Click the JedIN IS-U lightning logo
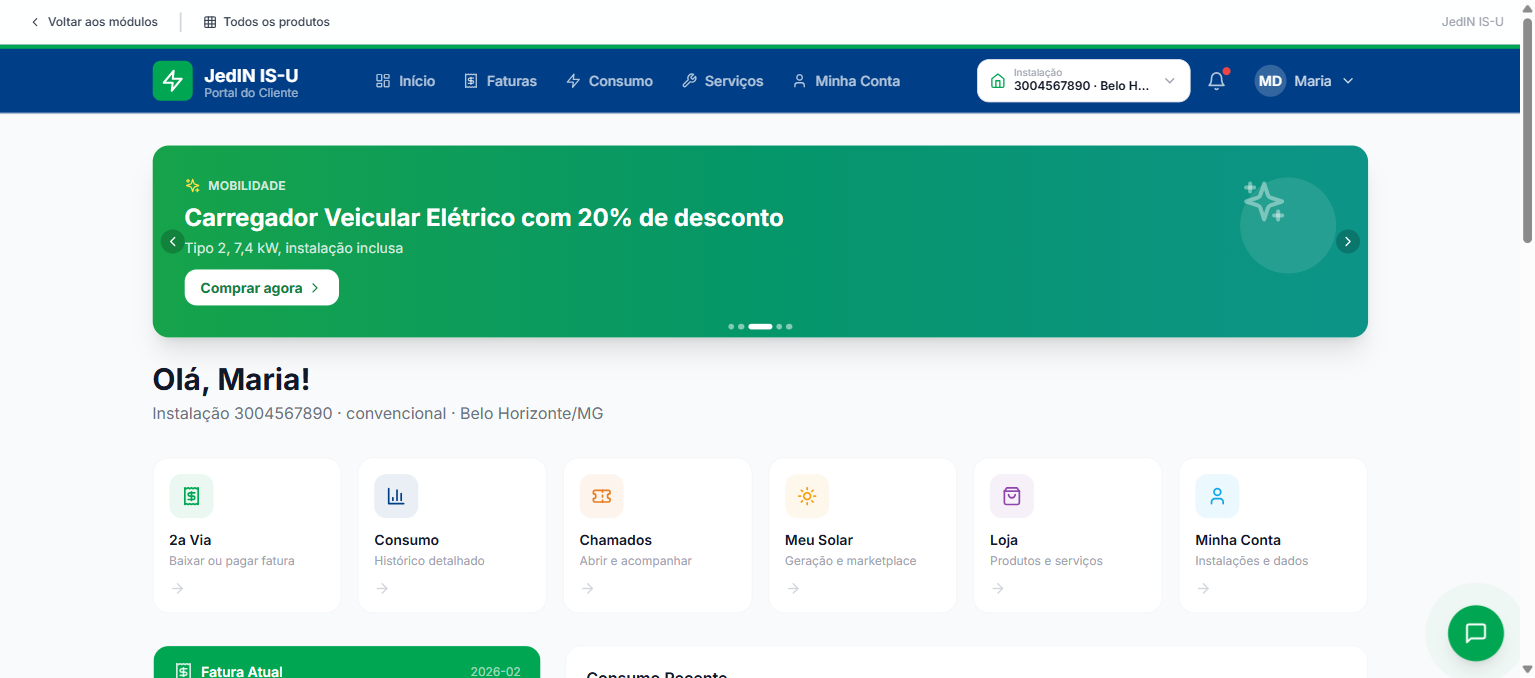 point(172,81)
